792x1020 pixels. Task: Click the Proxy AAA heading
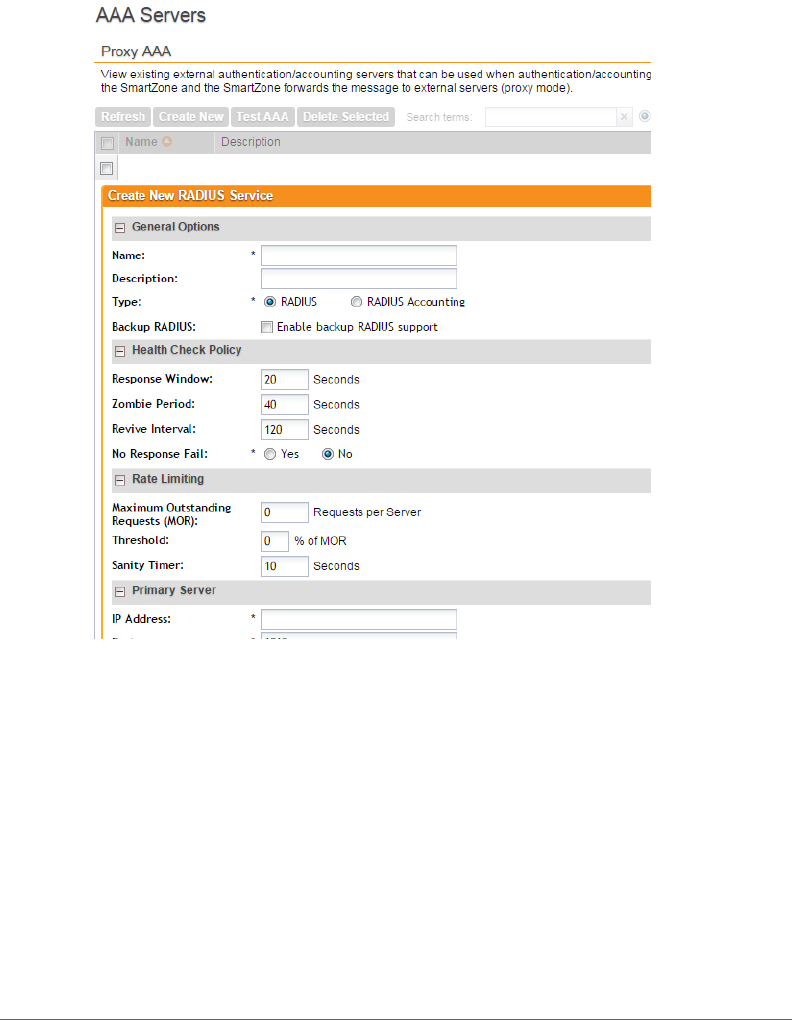click(x=136, y=51)
